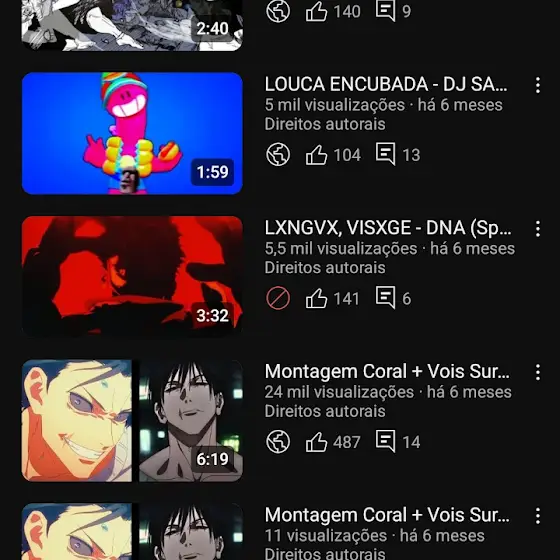Open comments icon showing 6 comments

[385, 298]
